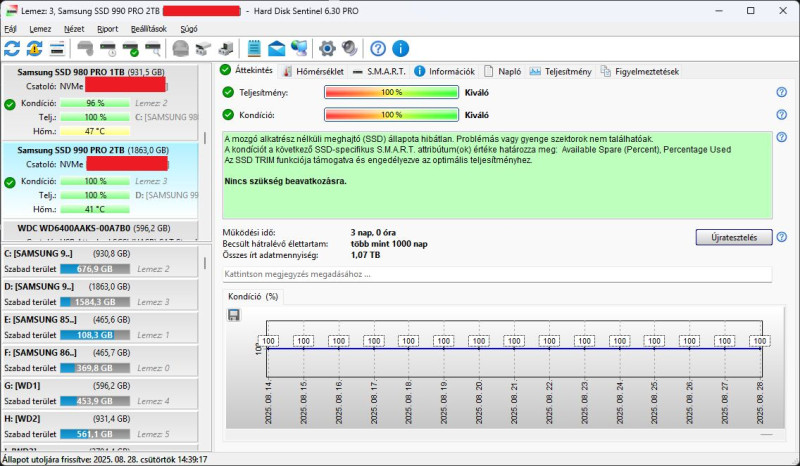Select the Kondíció (%) chart tab
The width and height of the screenshot is (800, 466).
click(x=253, y=297)
